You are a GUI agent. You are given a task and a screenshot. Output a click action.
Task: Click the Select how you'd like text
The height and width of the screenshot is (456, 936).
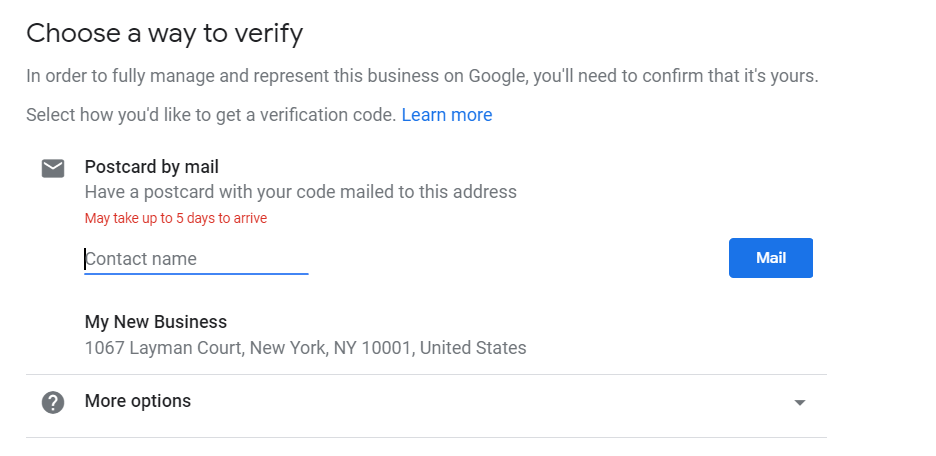pyautogui.click(x=211, y=115)
